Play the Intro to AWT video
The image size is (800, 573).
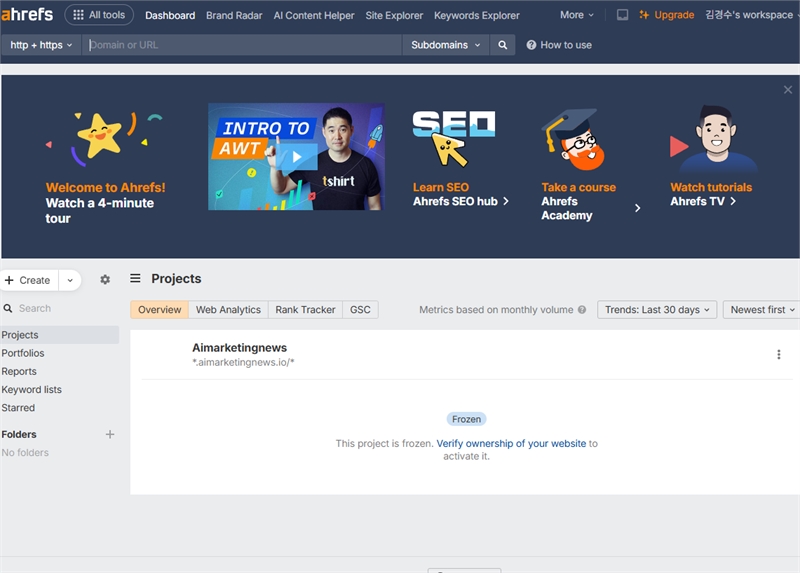tap(296, 157)
